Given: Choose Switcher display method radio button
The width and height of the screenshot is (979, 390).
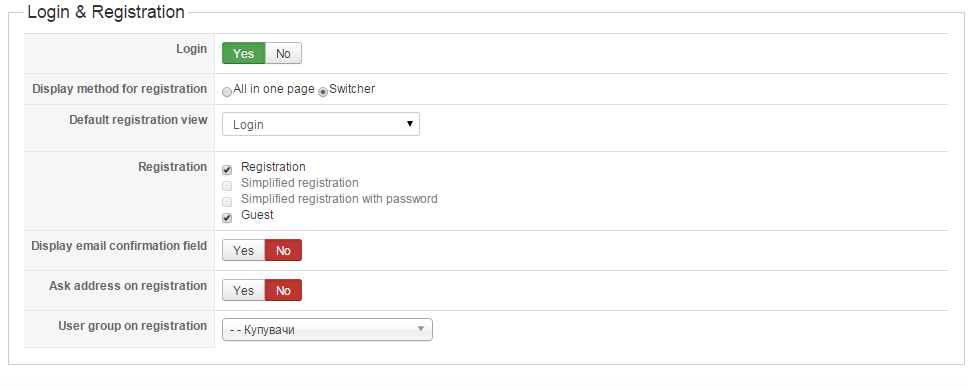Looking at the screenshot, I should point(323,92).
